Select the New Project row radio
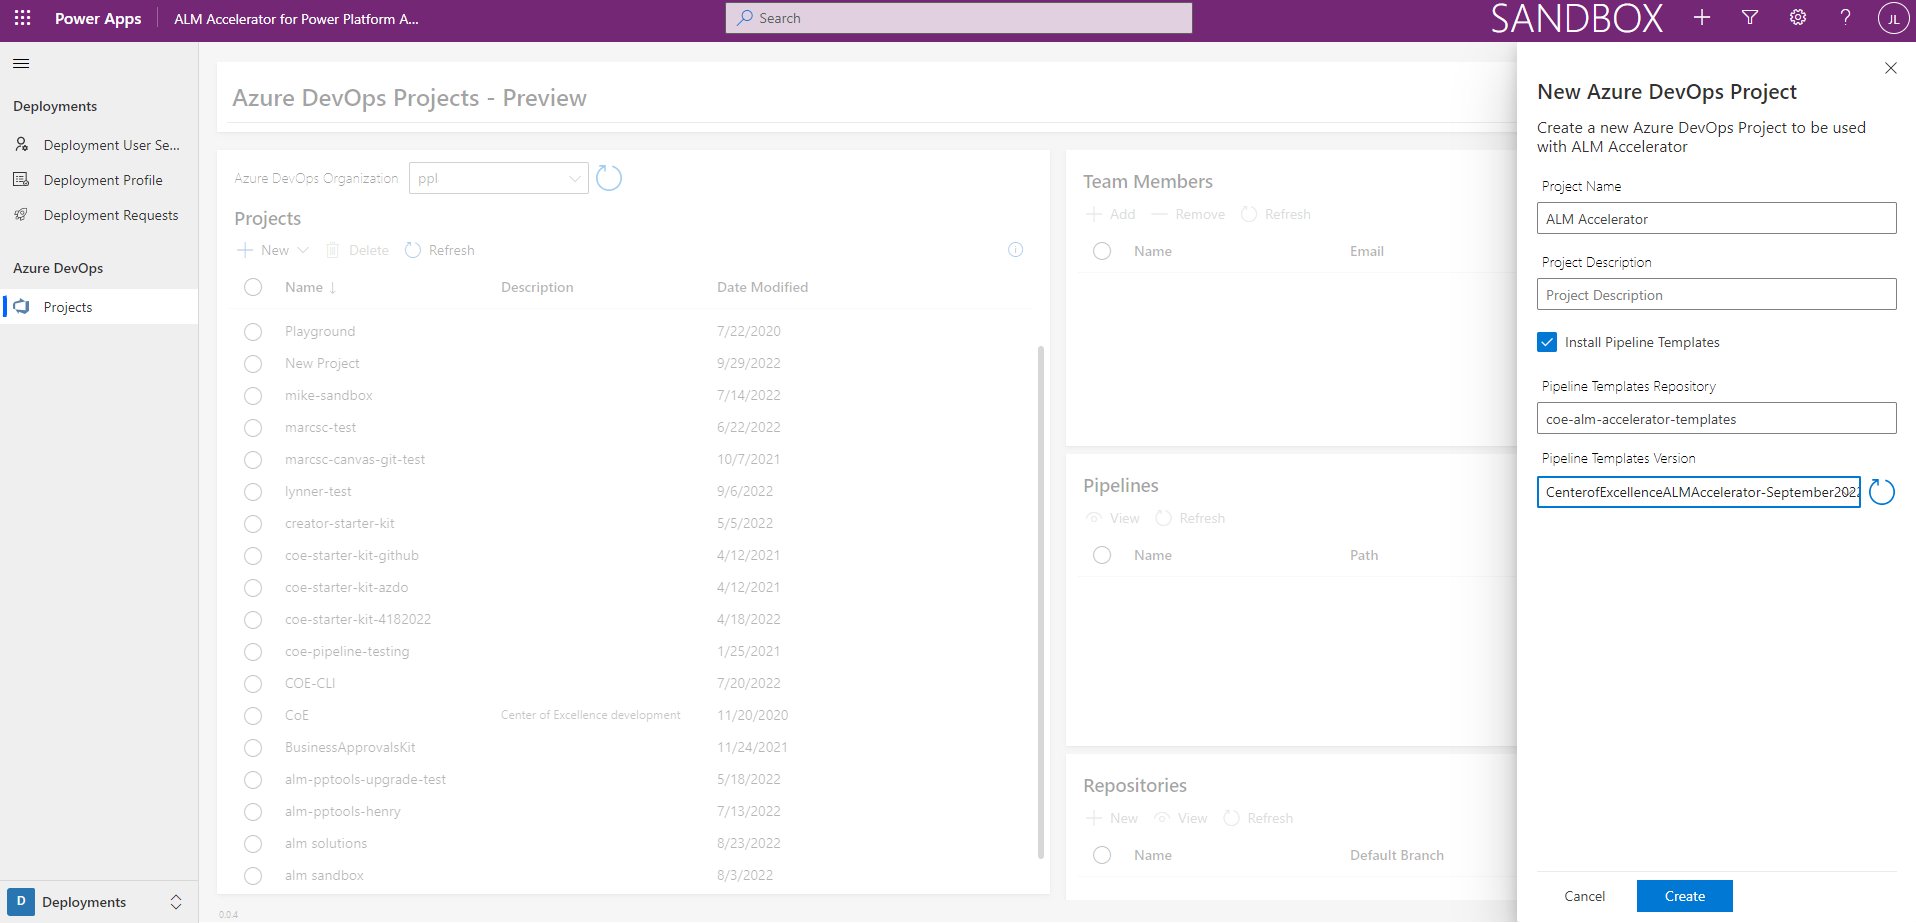Viewport: 1916px width, 923px height. point(253,363)
